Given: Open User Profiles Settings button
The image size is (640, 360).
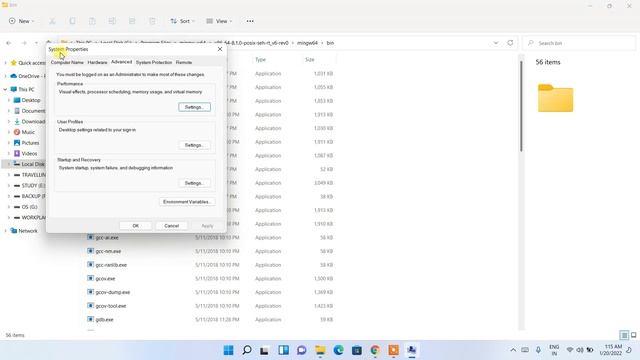Looking at the screenshot, I should click(x=194, y=145).
